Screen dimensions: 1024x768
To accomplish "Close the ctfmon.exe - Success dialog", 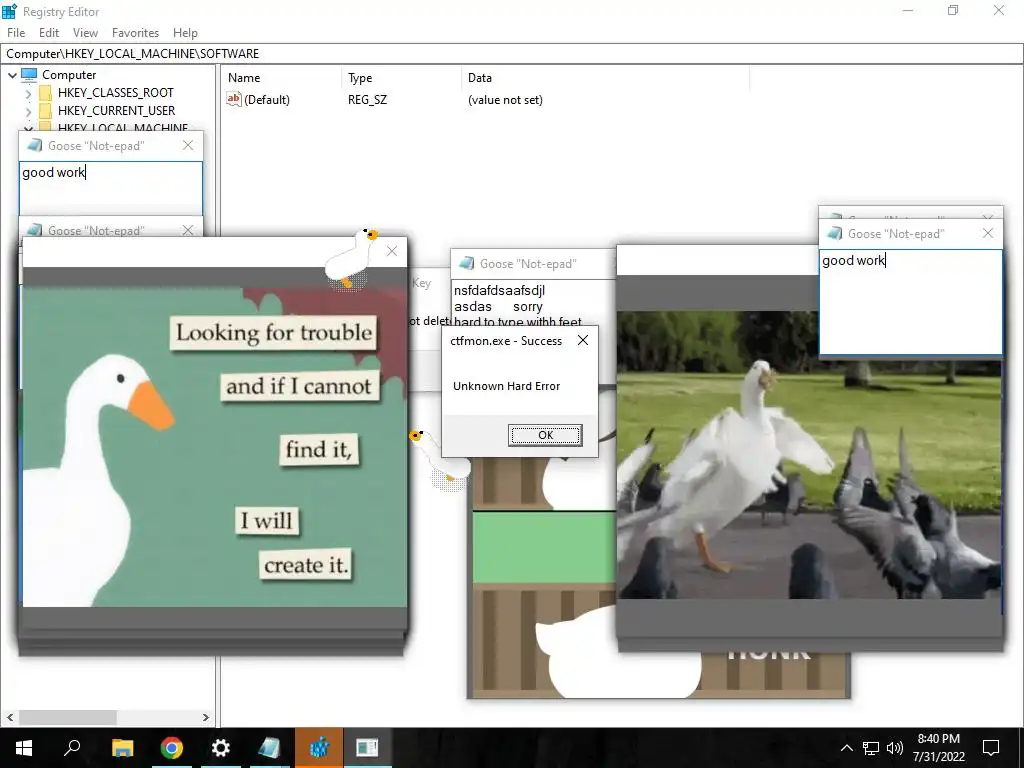I will (583, 340).
